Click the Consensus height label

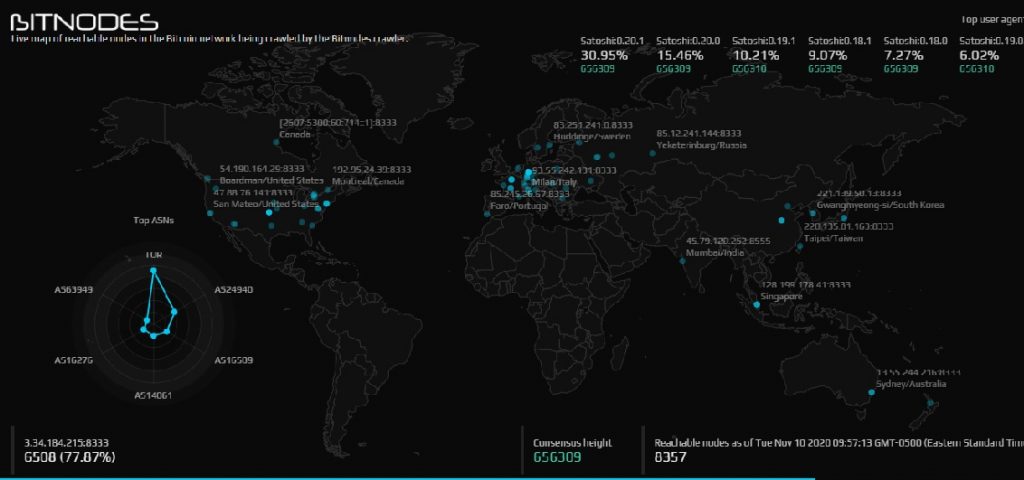click(x=573, y=443)
